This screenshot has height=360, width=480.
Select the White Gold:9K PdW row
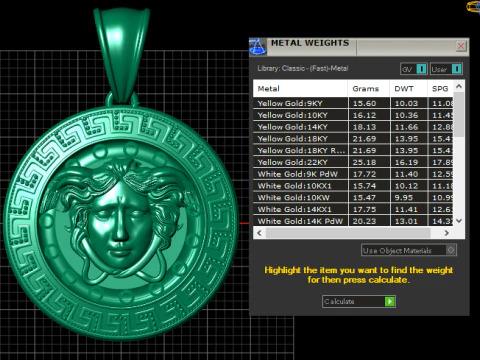click(353, 174)
